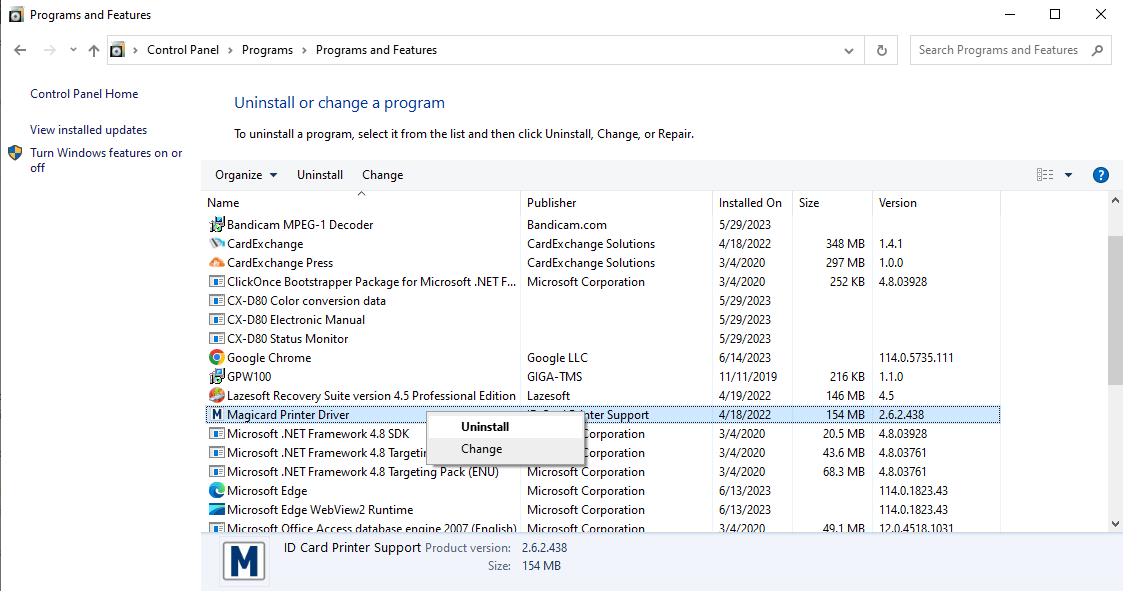Click the search magnifier icon
1123x591 pixels.
tap(1097, 50)
